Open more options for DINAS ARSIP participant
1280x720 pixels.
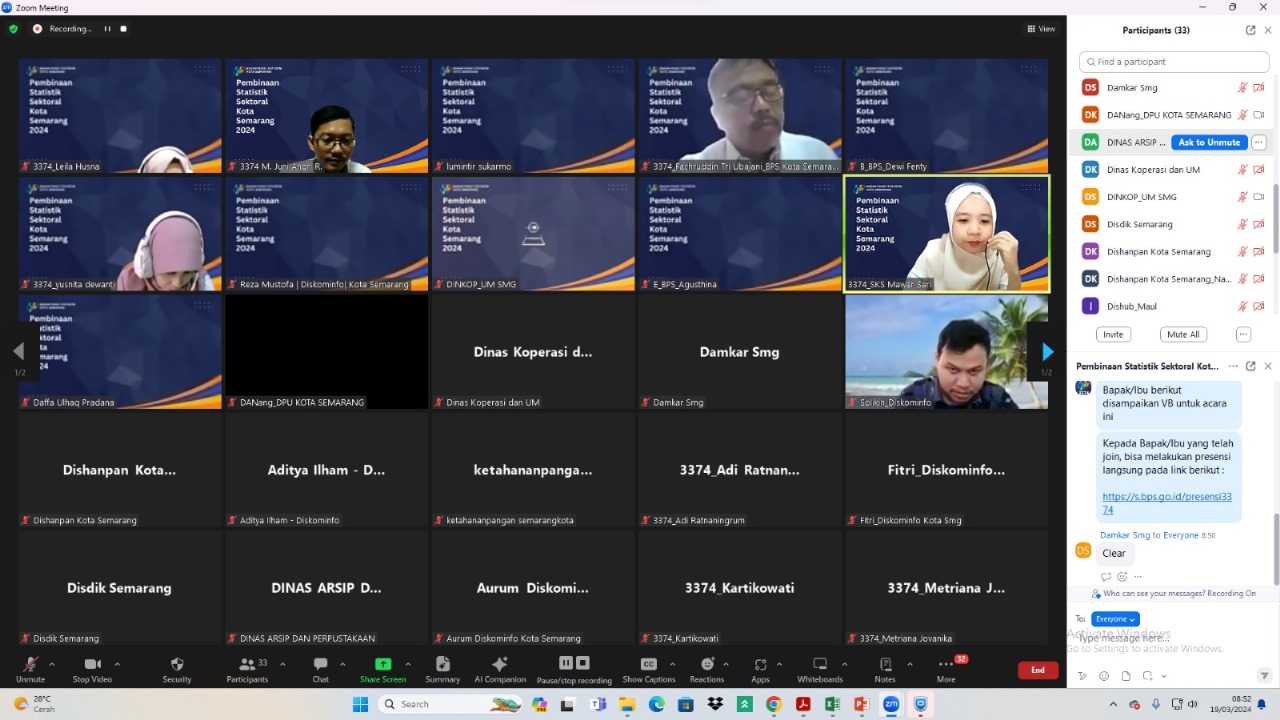pos(1259,142)
